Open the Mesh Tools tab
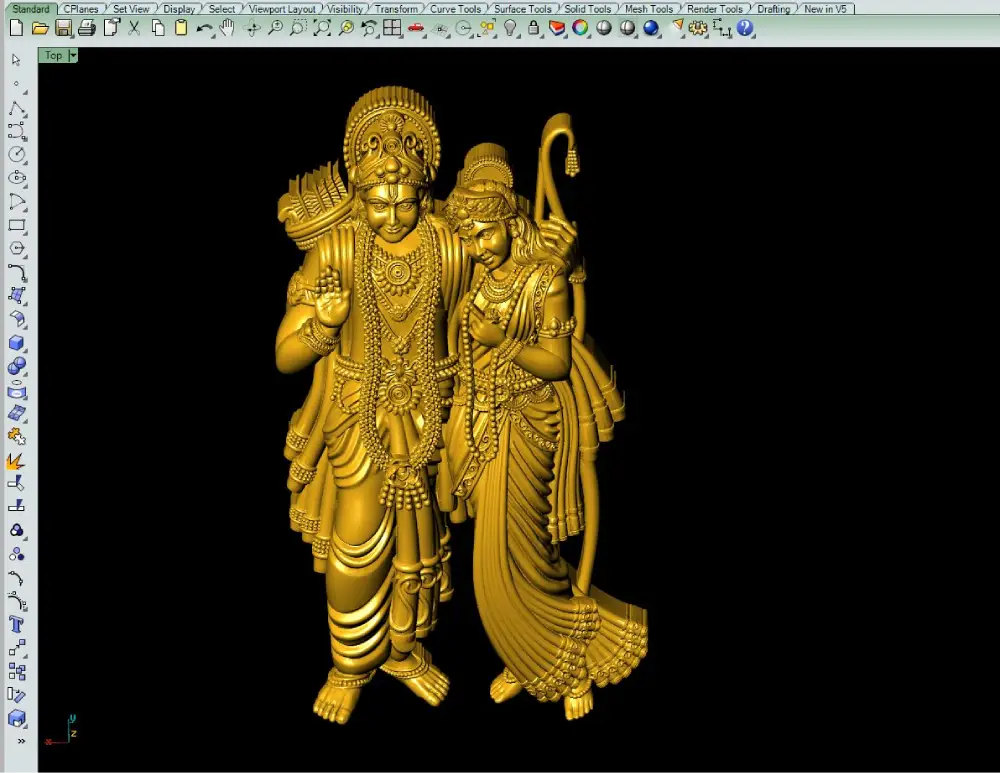This screenshot has height=773, width=1000. 649,9
